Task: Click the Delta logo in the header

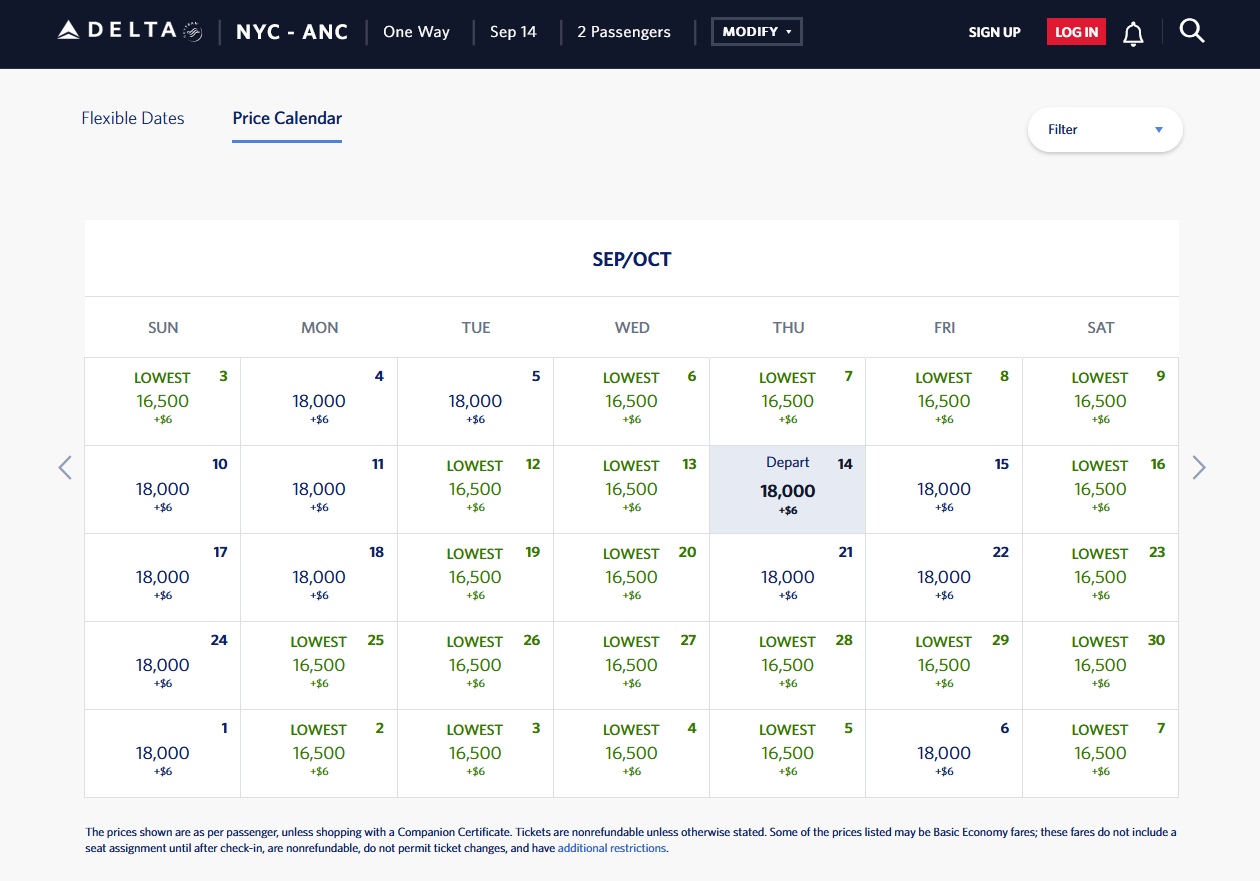Action: pos(130,31)
